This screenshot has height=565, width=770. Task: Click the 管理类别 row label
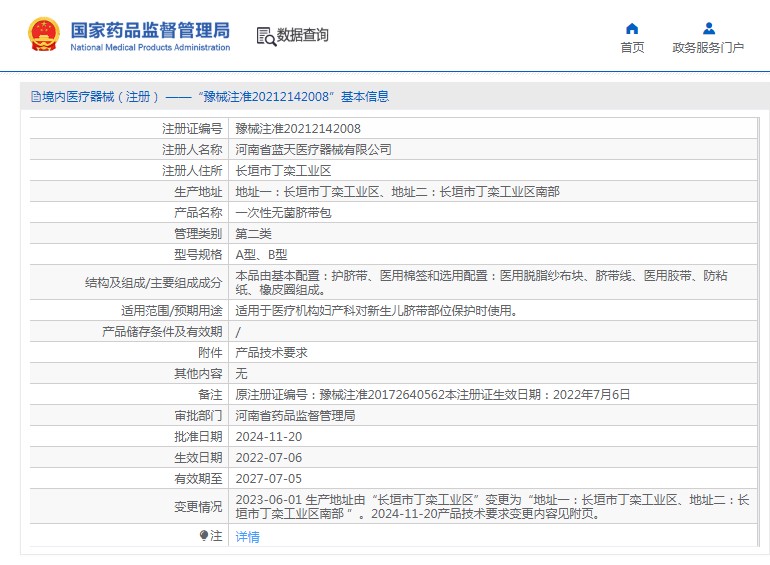pyautogui.click(x=198, y=234)
